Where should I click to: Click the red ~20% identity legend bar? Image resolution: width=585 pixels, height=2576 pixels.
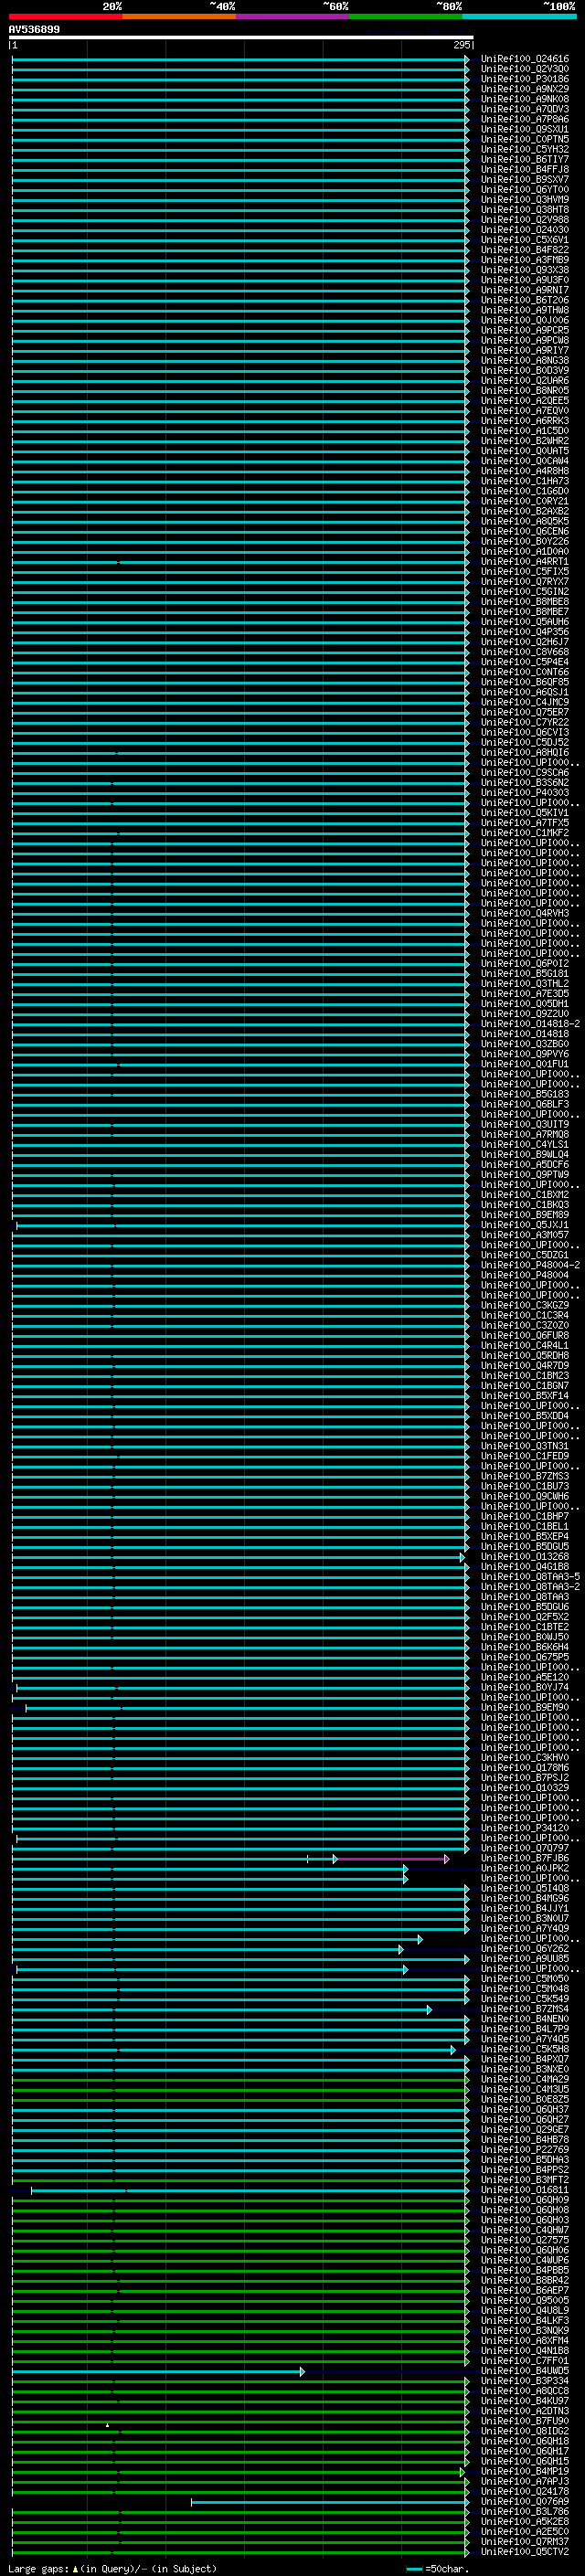click(x=65, y=16)
